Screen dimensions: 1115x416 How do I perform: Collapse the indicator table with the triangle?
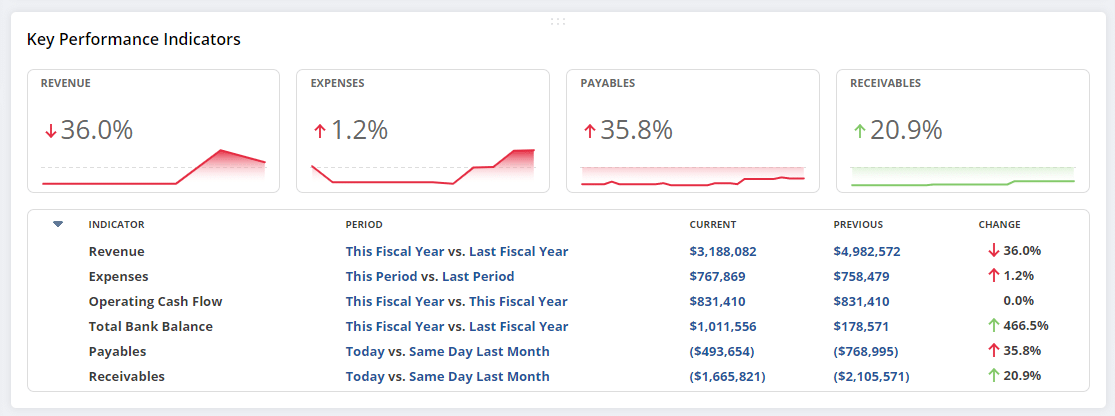click(58, 224)
